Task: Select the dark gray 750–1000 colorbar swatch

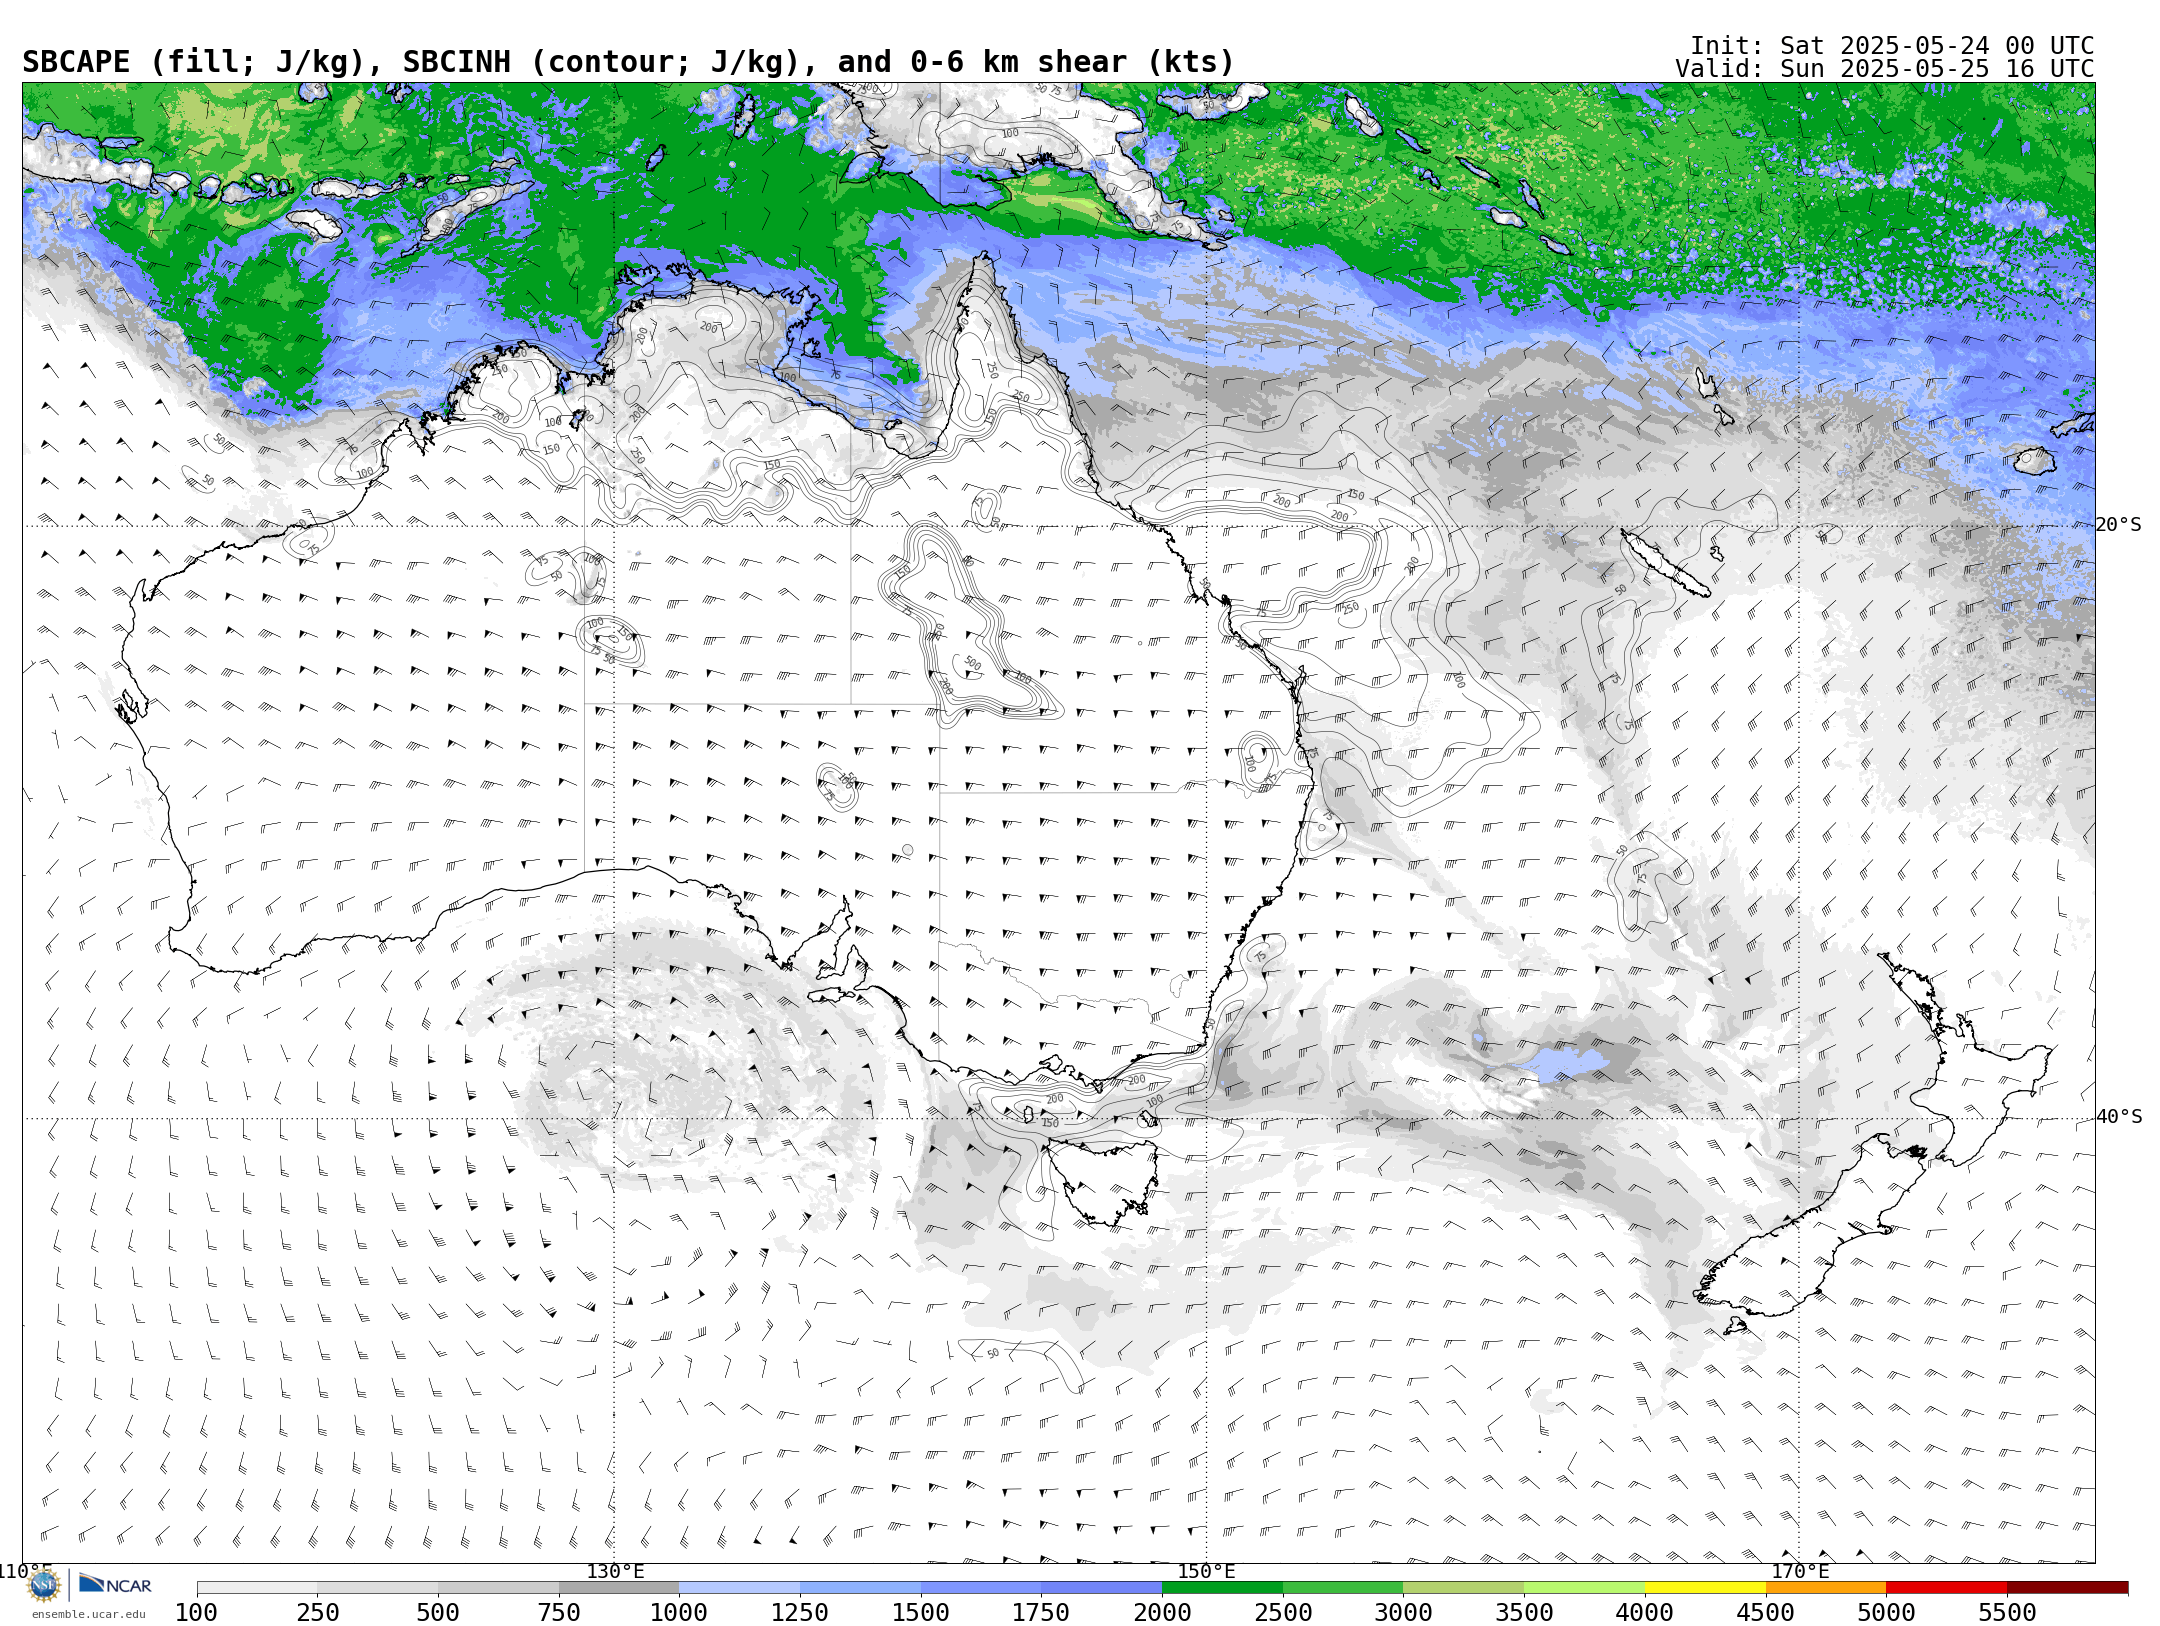Action: click(619, 1587)
